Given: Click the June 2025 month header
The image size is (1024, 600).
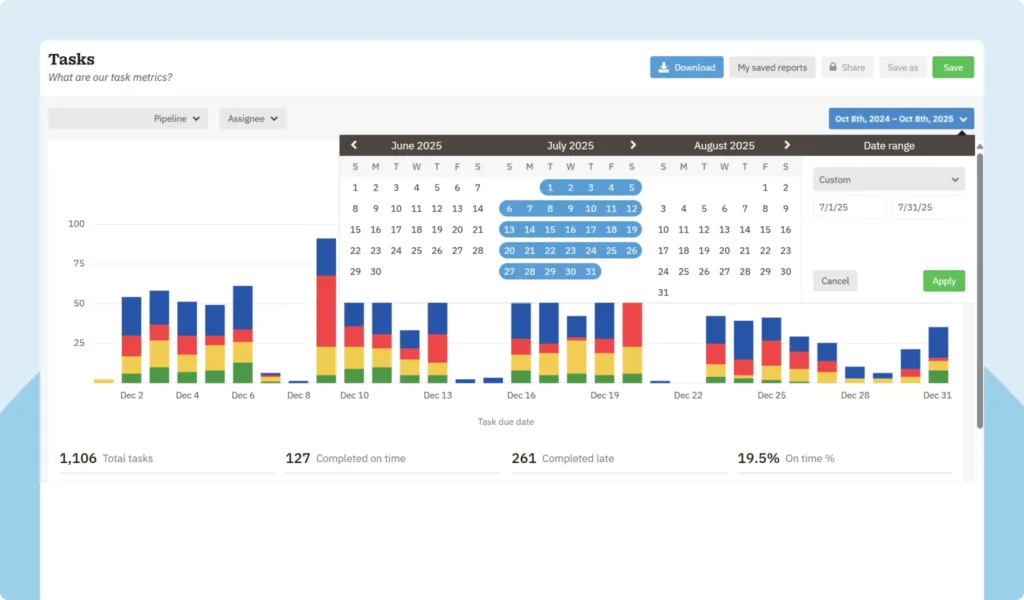Looking at the screenshot, I should pos(416,145).
